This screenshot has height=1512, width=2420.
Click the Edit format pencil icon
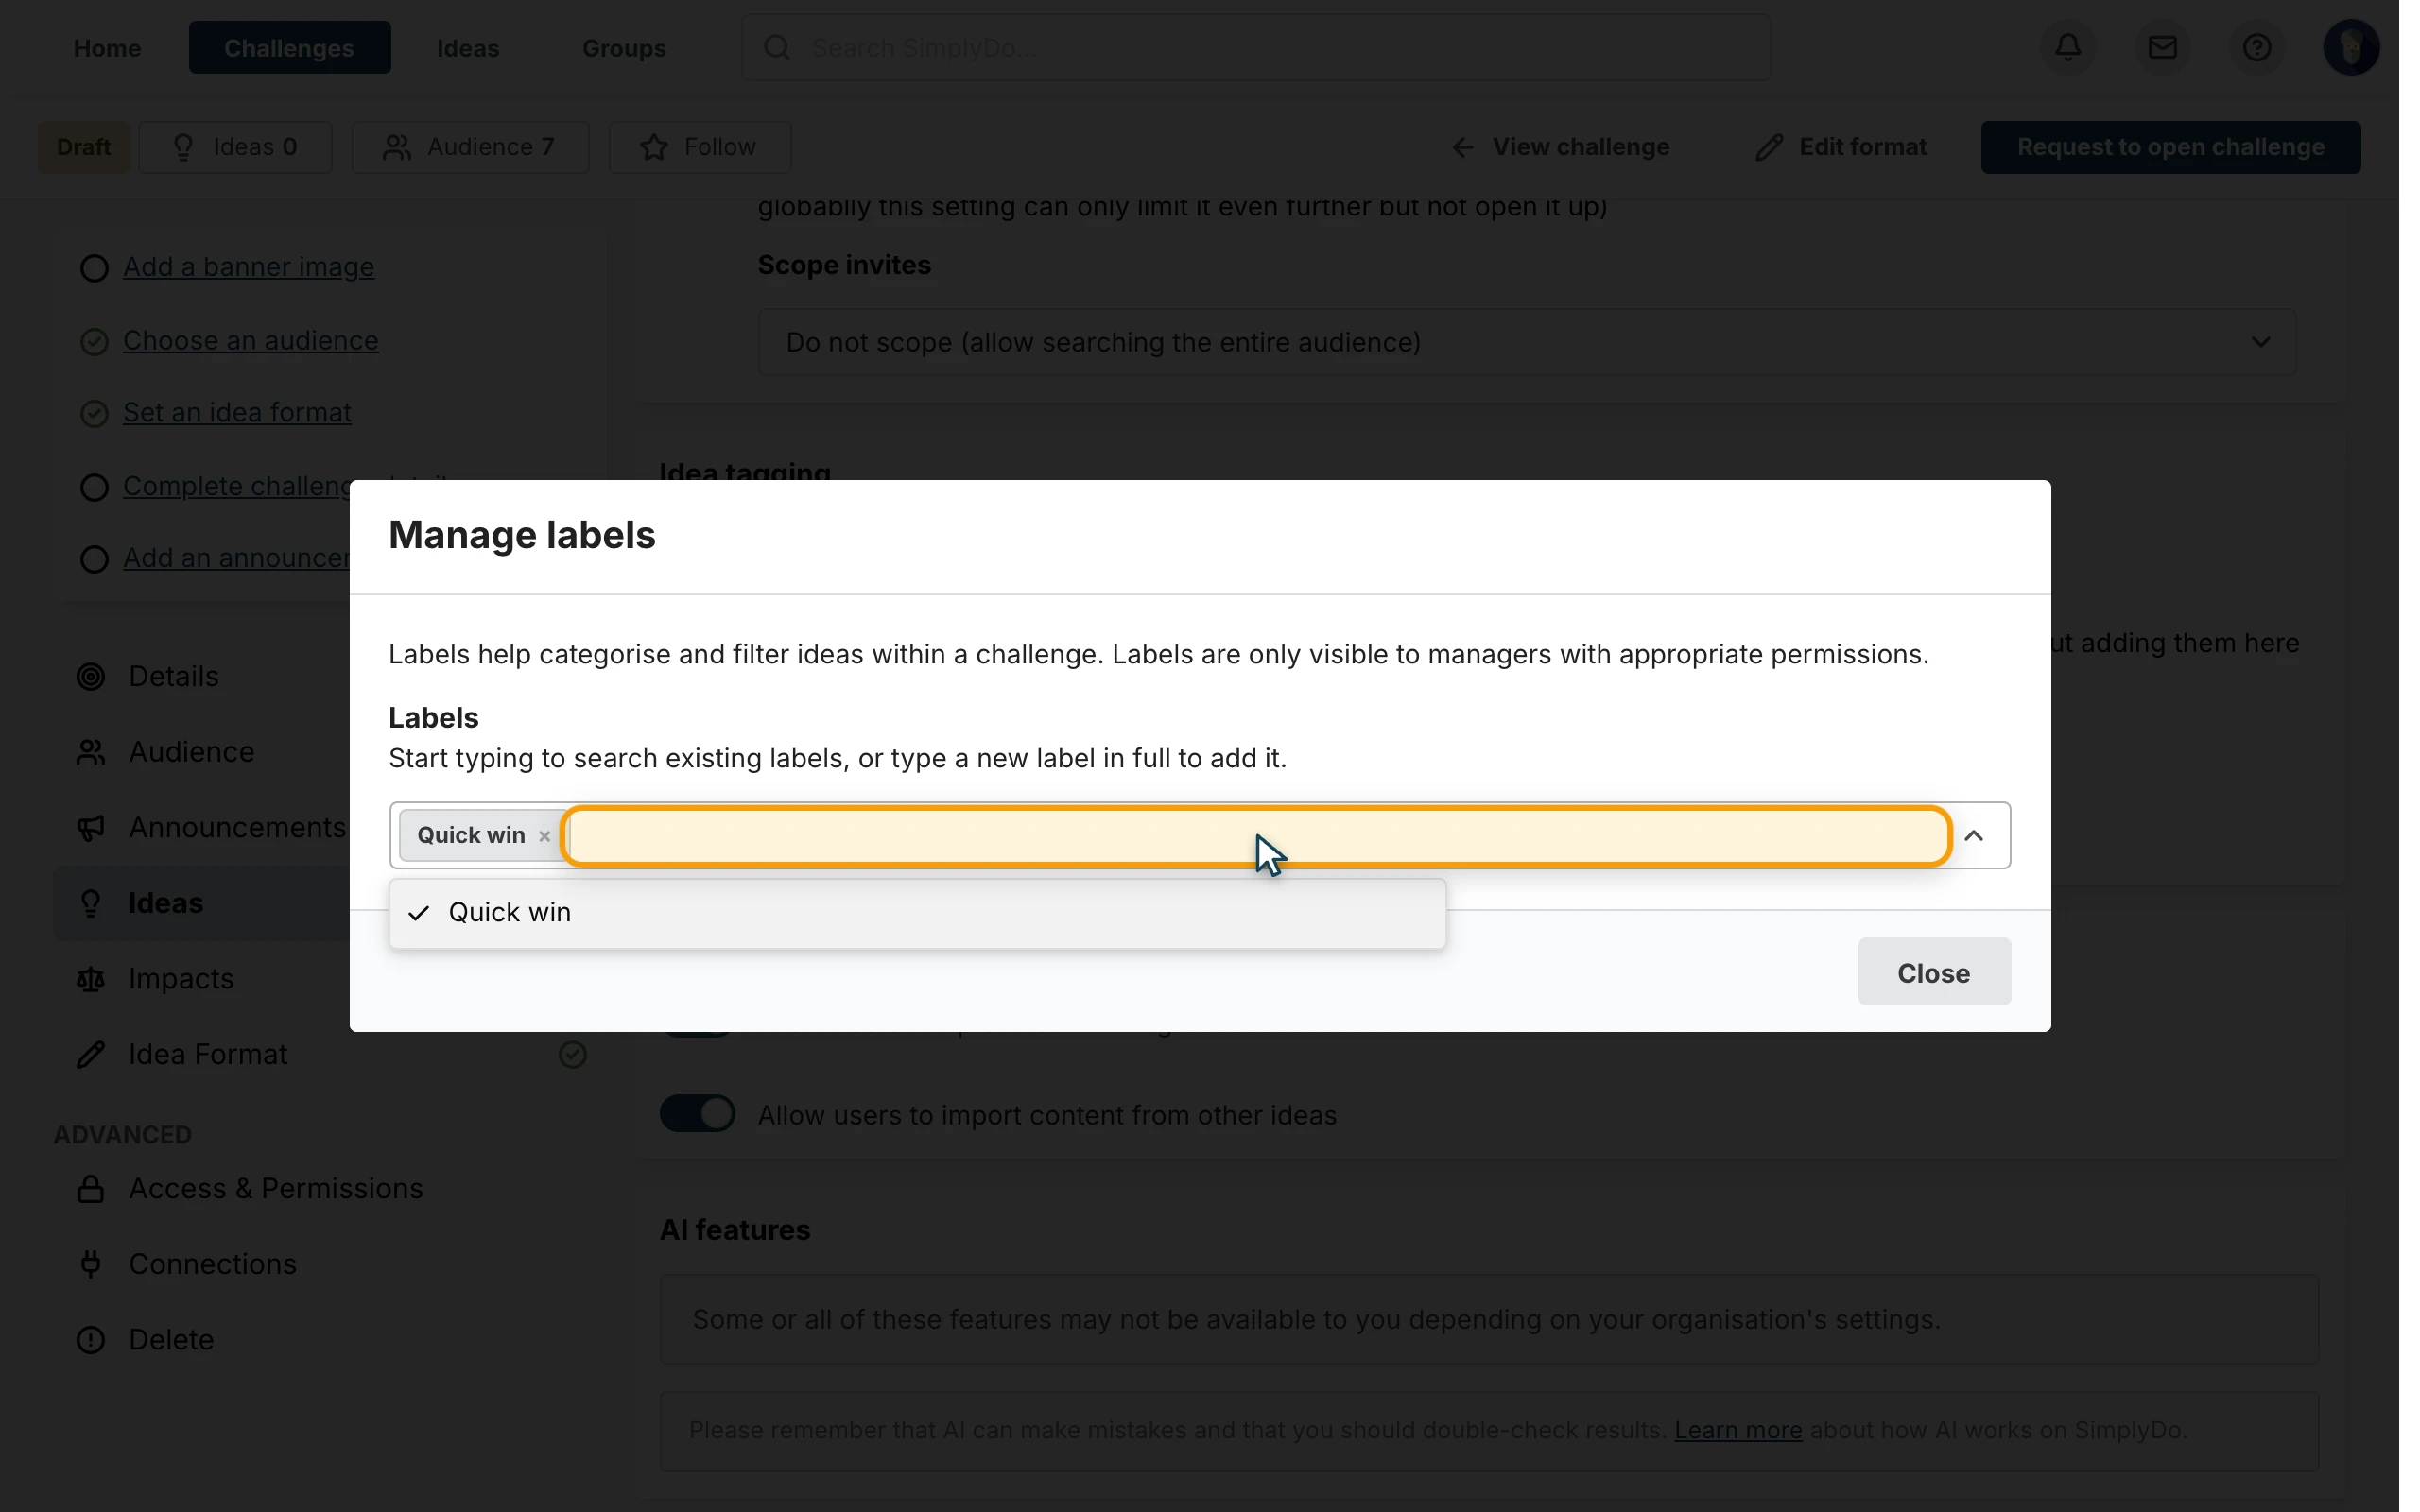point(1769,147)
